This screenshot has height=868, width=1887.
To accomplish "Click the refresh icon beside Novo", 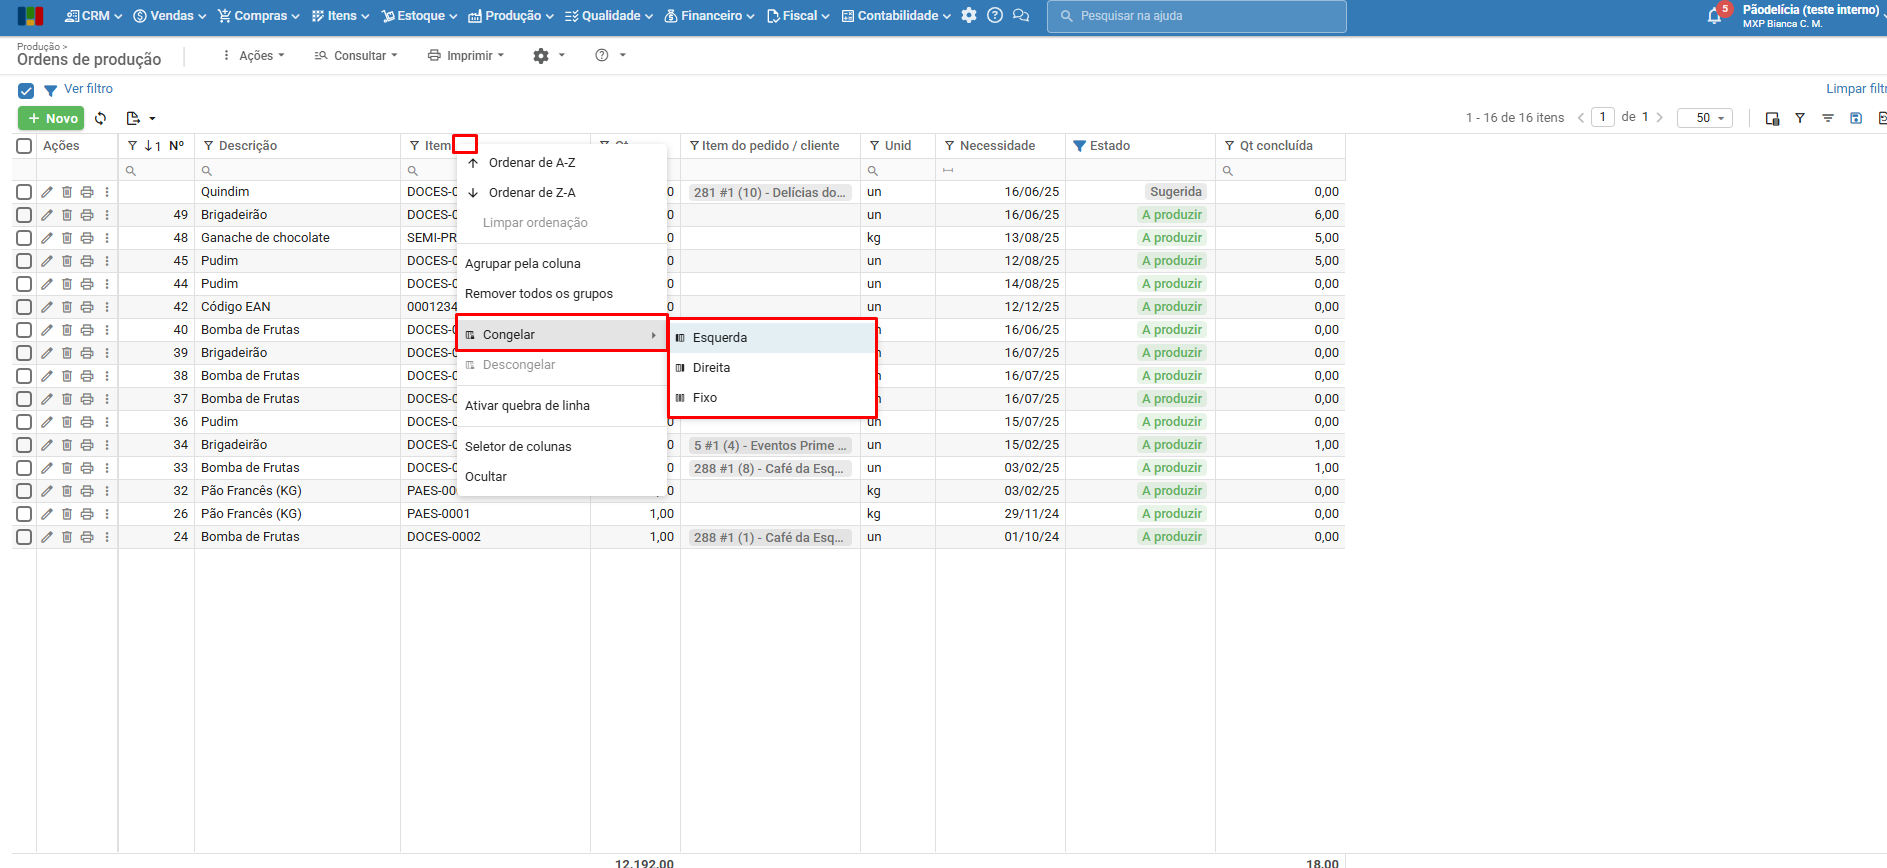I will 101,118.
